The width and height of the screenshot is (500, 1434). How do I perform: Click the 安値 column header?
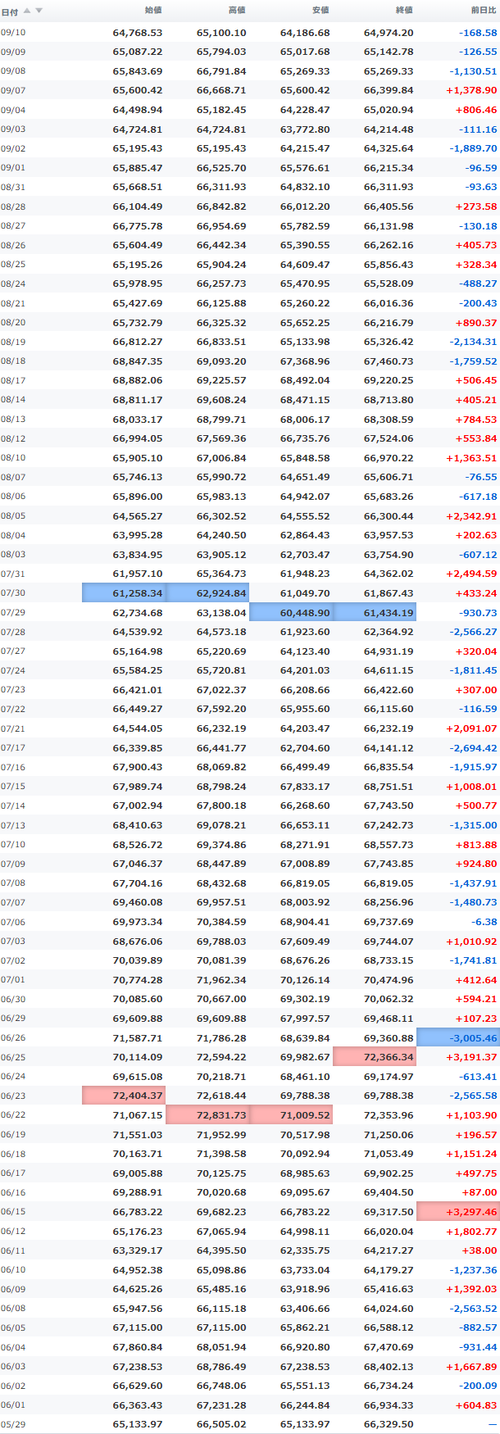tap(319, 10)
